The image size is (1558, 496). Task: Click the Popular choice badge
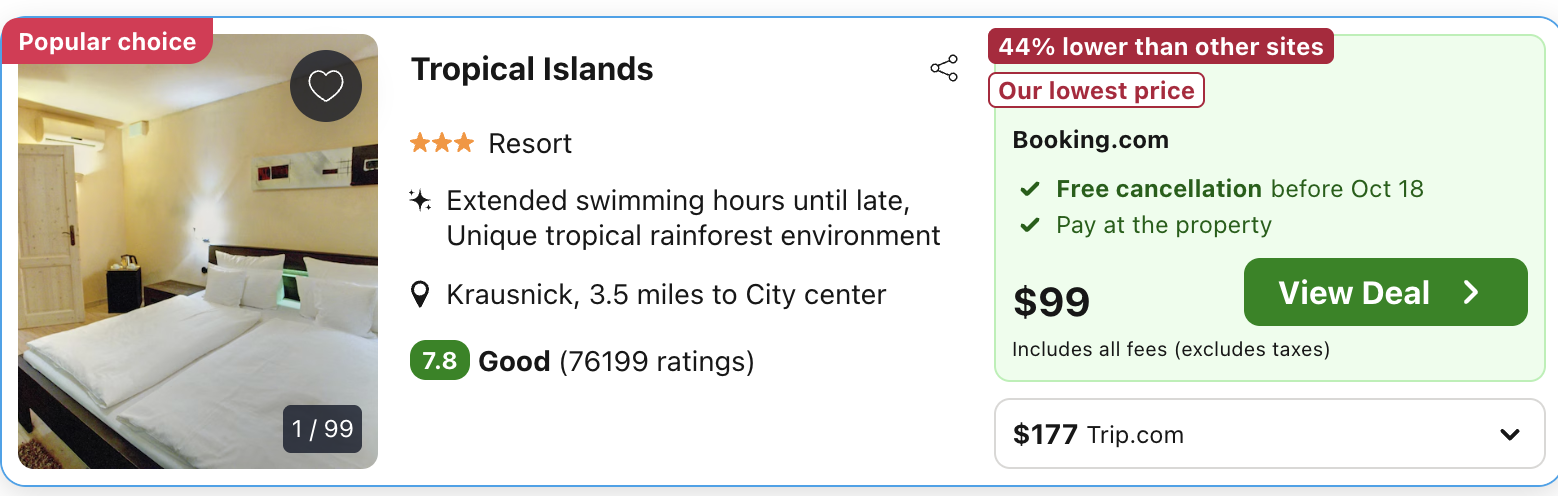click(x=107, y=42)
